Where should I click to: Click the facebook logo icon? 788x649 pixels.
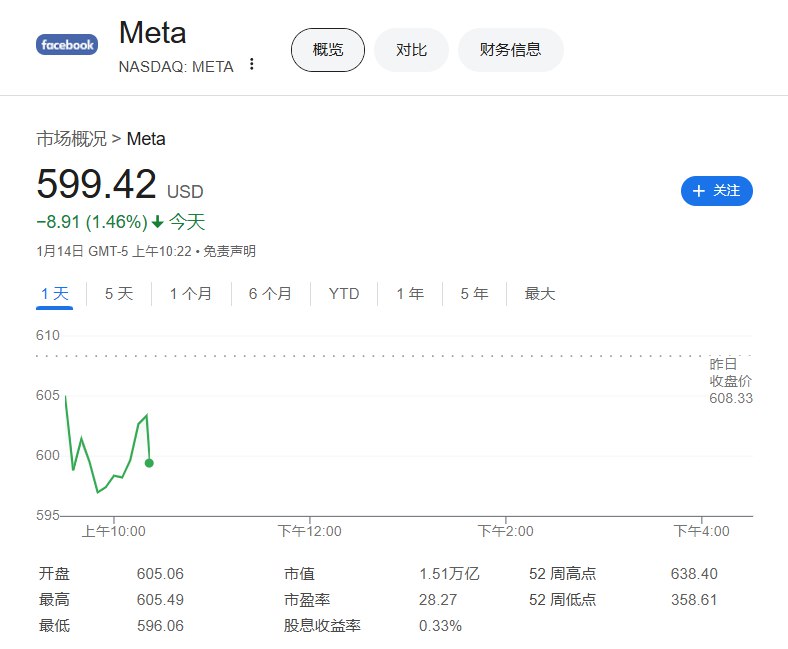tap(67, 45)
